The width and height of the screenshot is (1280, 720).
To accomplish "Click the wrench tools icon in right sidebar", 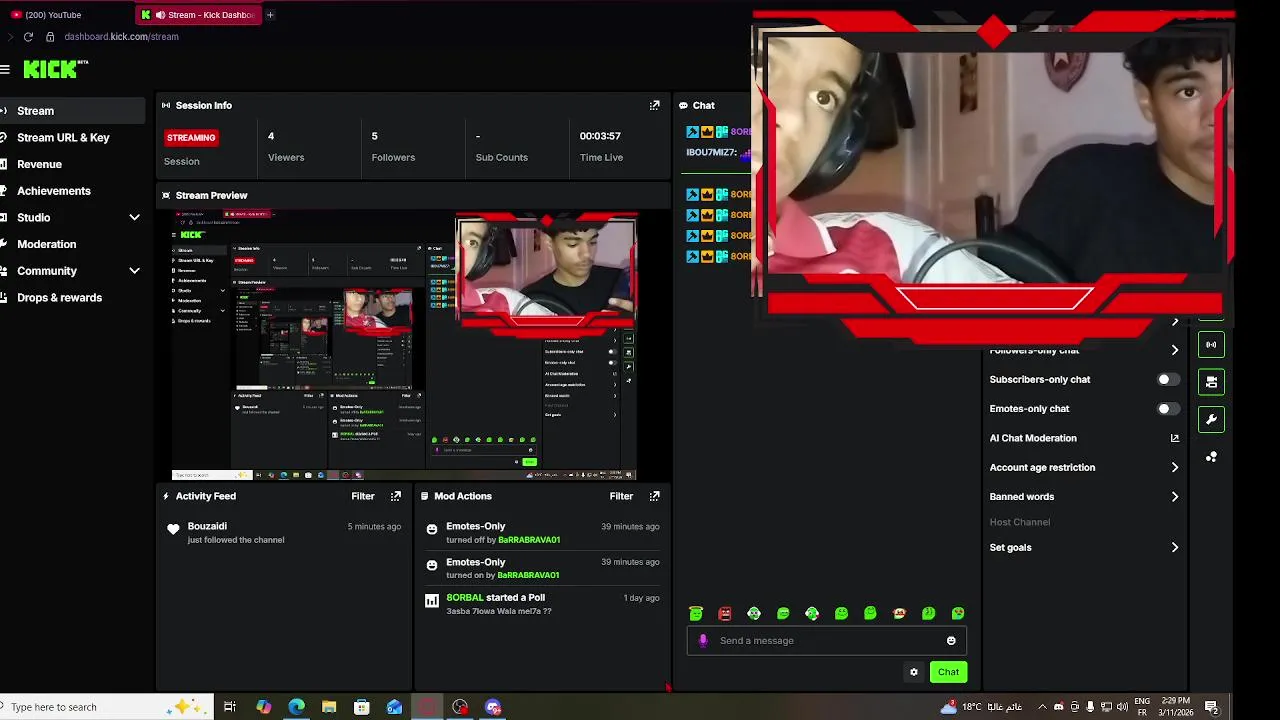I will pyautogui.click(x=1211, y=420).
